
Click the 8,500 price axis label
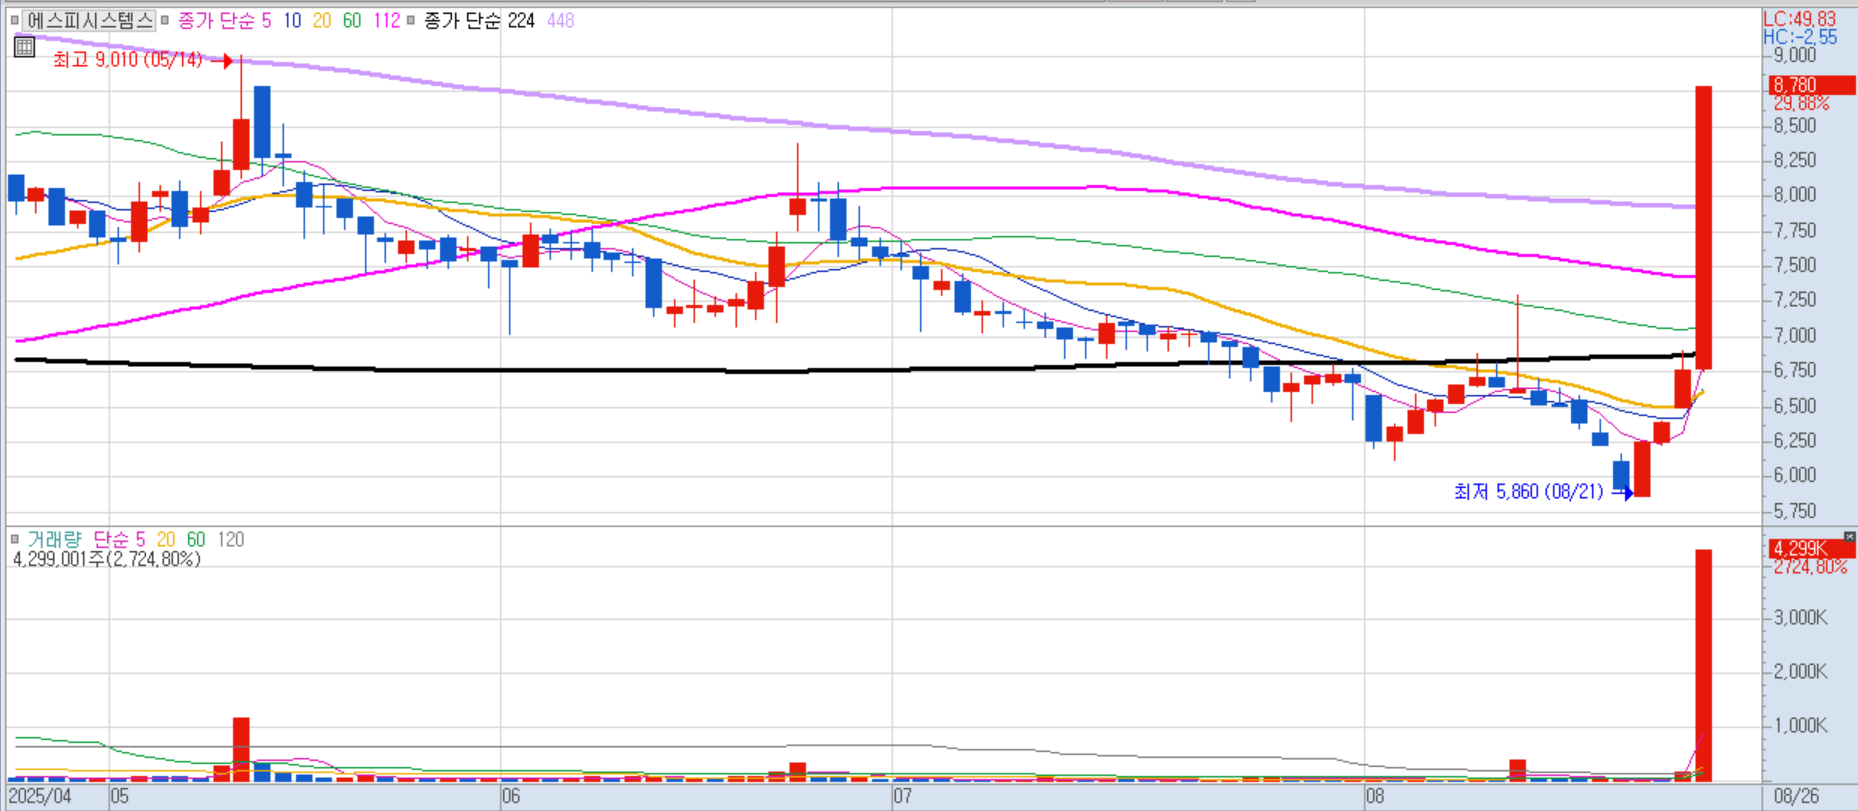pyautogui.click(x=1795, y=126)
